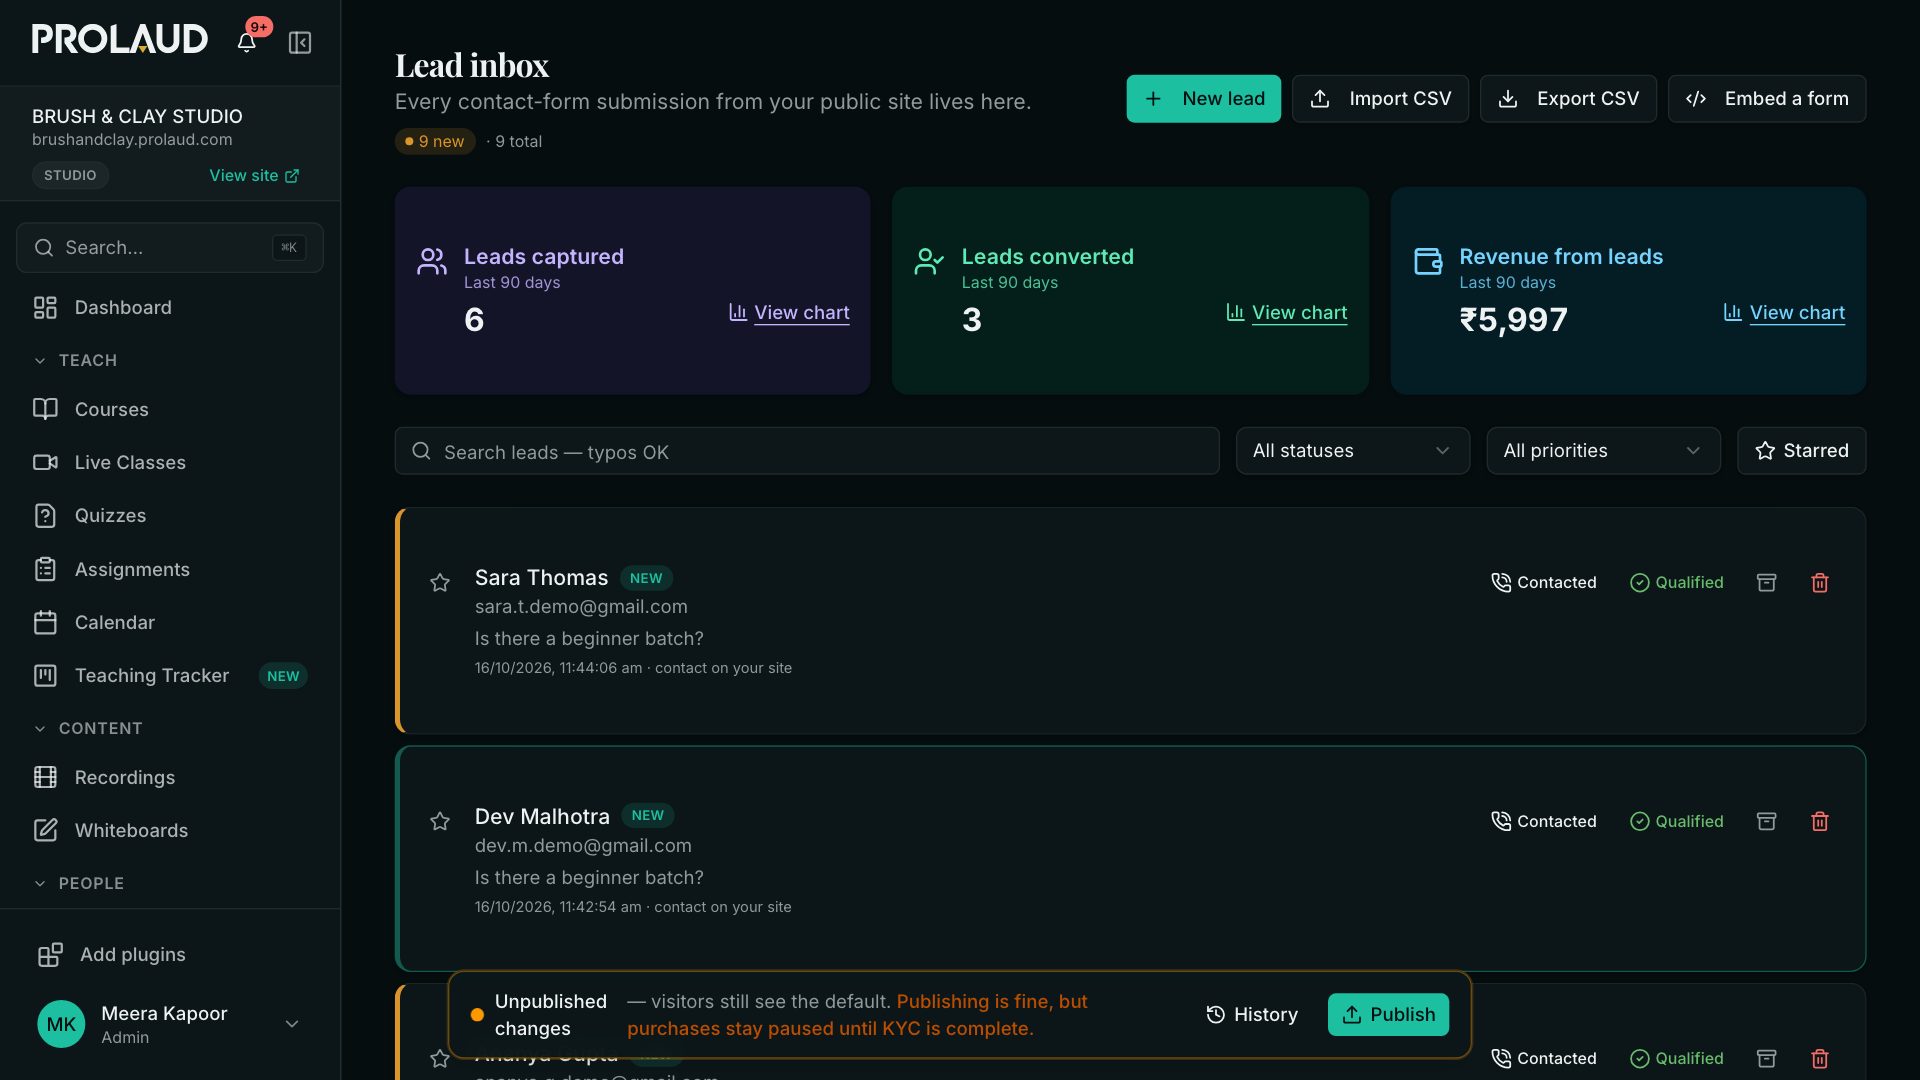Focus the Search leads field

[807, 452]
